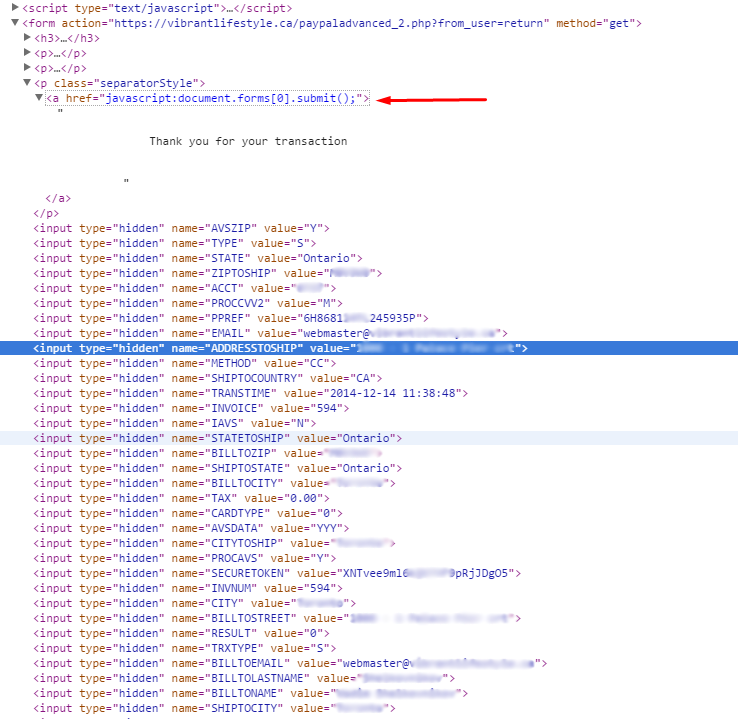Select the BILLTOEMAIL hidden input line
Viewport: 738px width, 719px height.
tap(290, 663)
